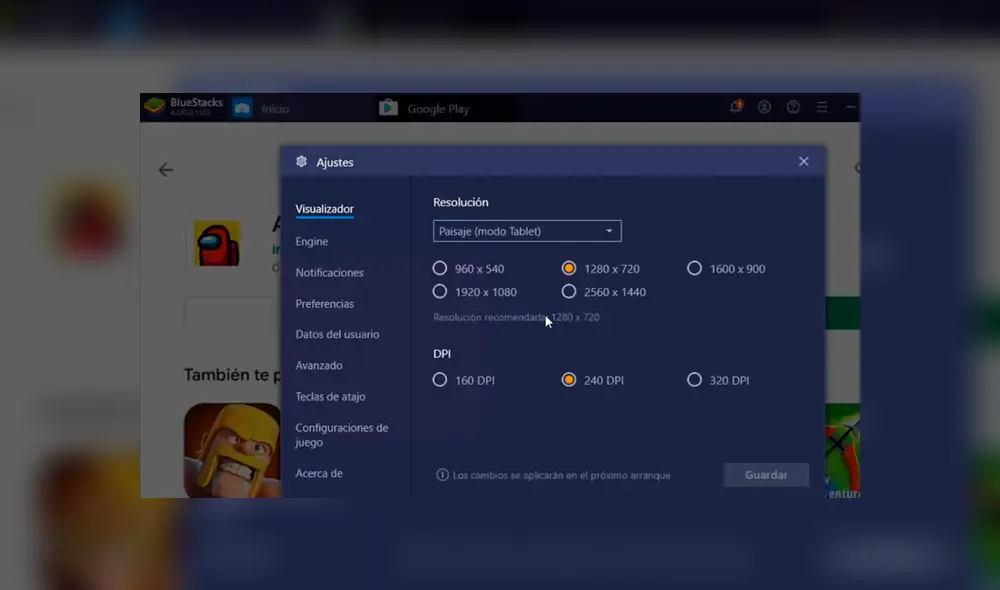1000x590 pixels.
Task: Enable 320 DPI
Action: click(695, 380)
